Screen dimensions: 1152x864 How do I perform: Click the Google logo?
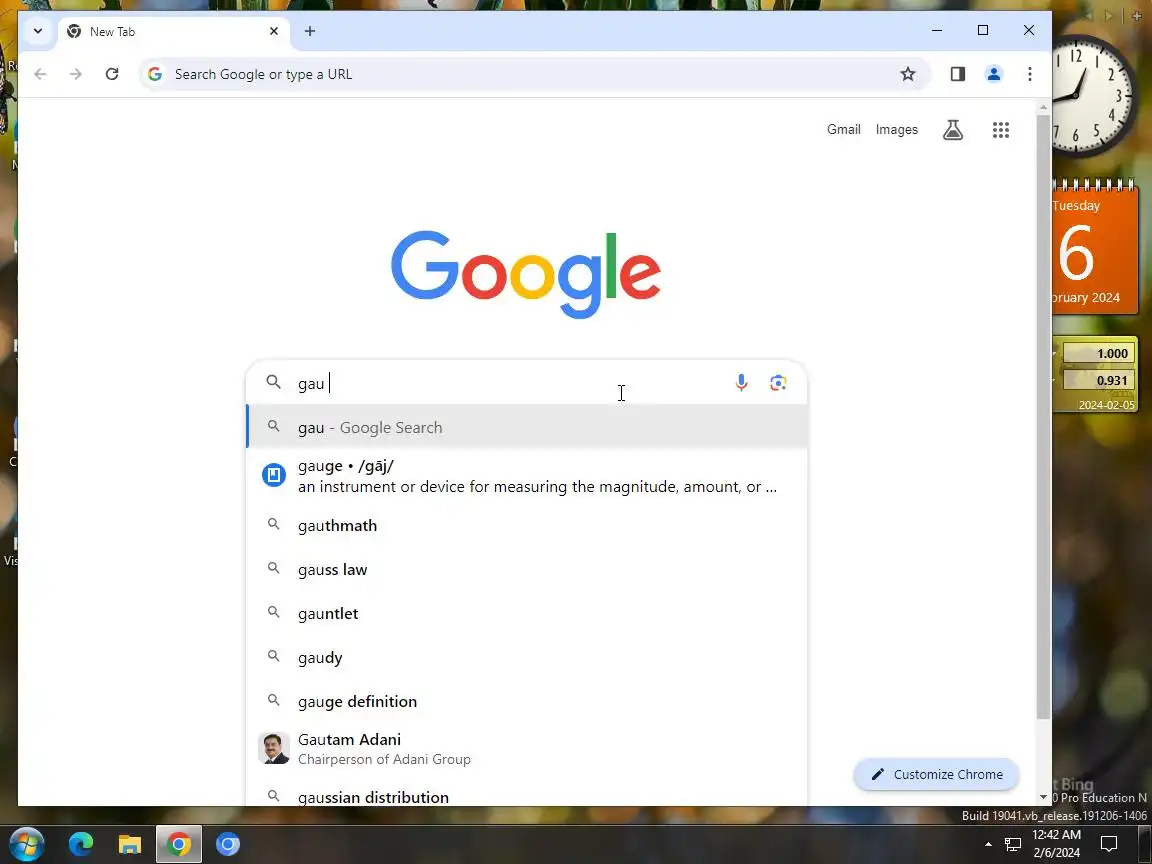tap(526, 273)
